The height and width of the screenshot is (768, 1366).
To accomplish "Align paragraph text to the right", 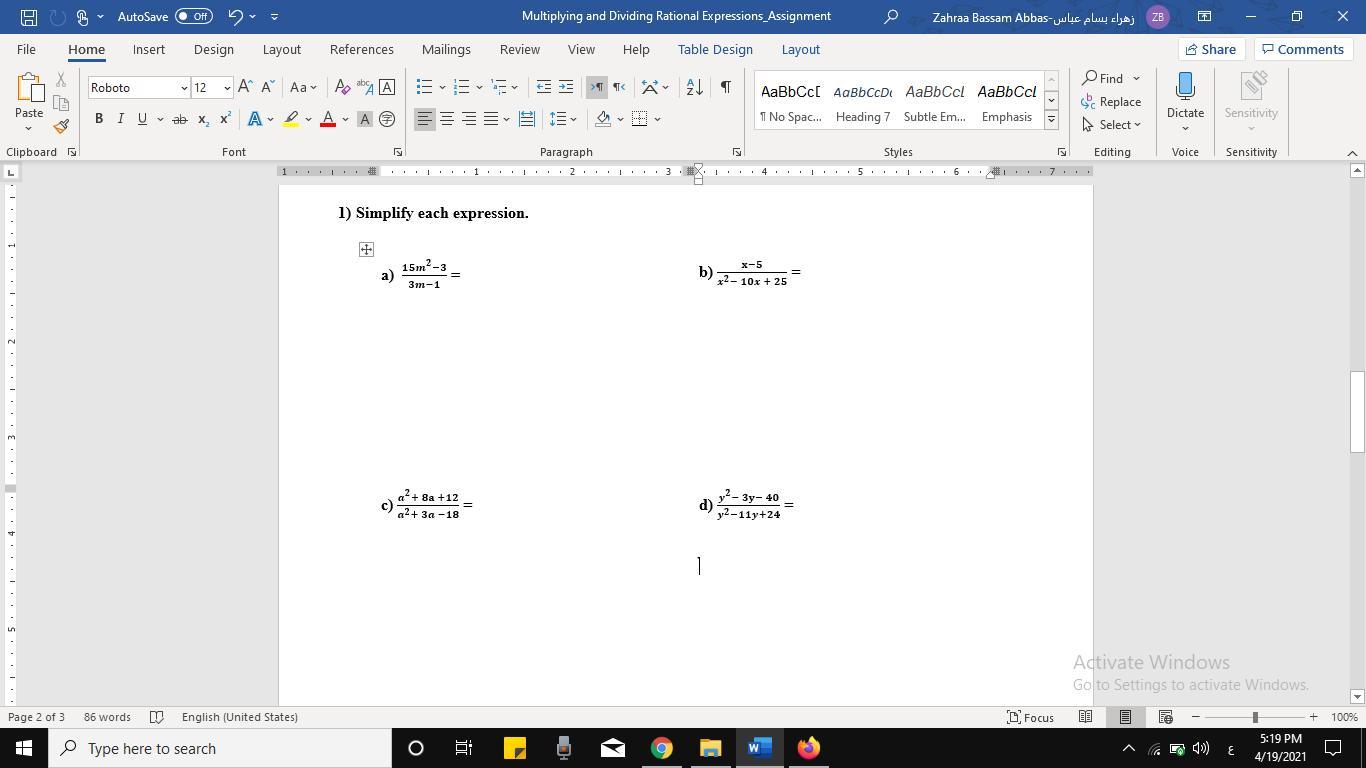I will [469, 119].
